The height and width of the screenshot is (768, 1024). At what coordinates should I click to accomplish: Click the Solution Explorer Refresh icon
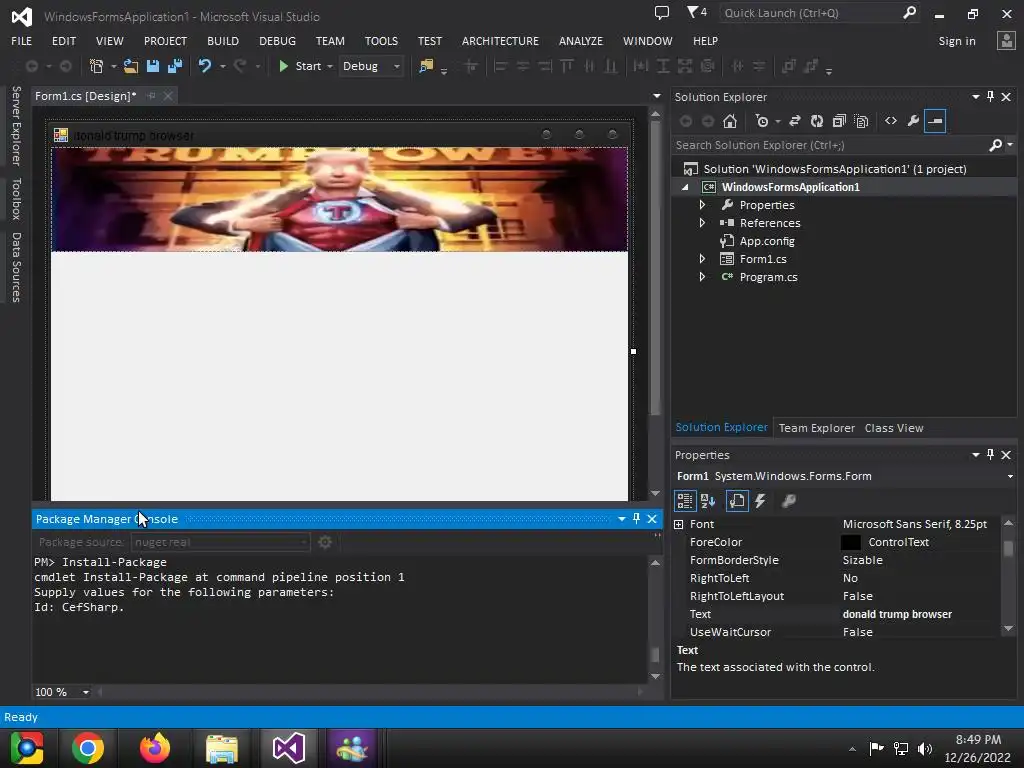pyautogui.click(x=816, y=121)
